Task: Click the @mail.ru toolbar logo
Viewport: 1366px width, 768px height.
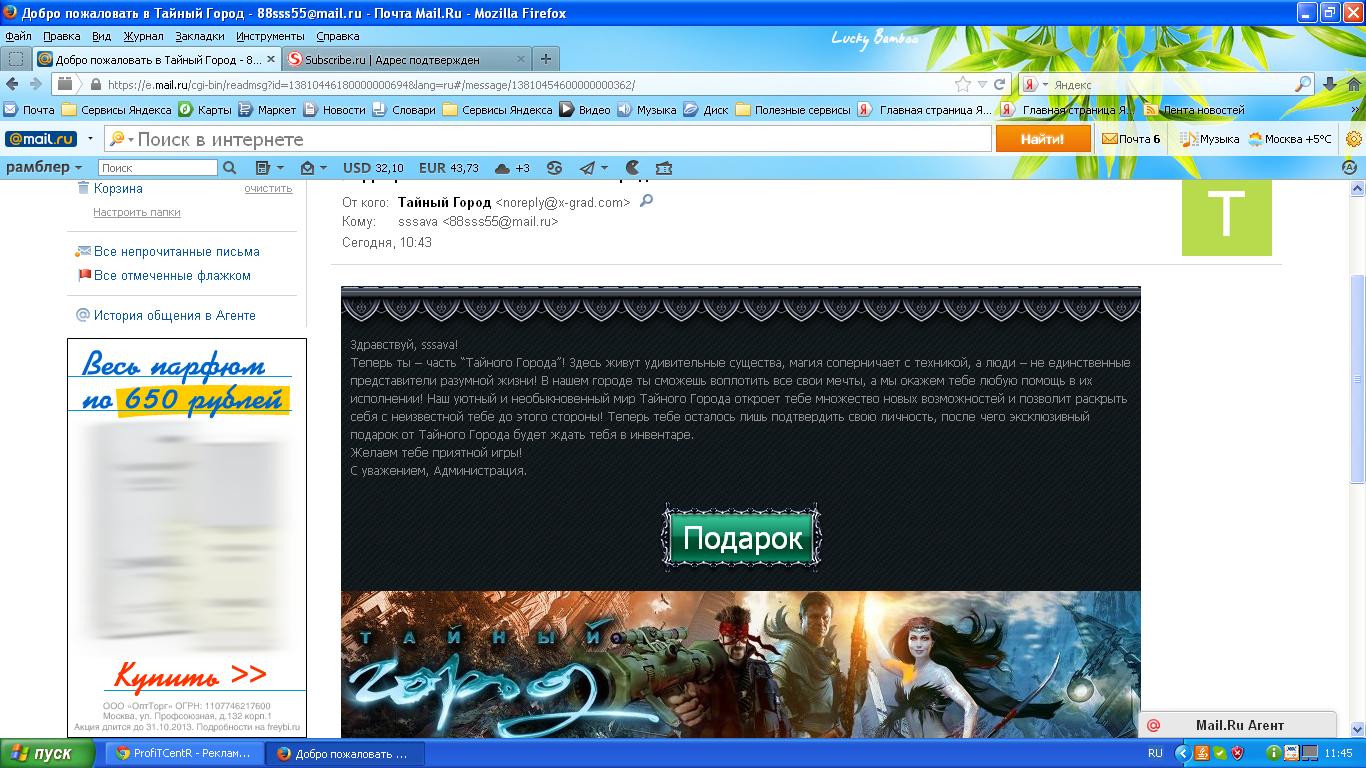Action: click(41, 139)
